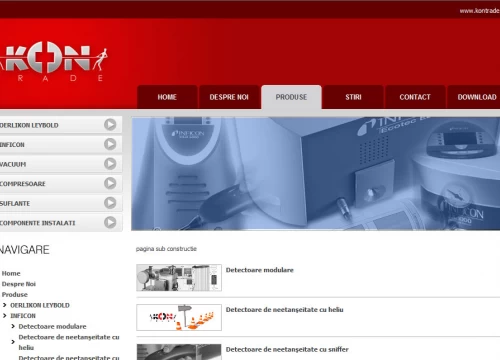The height and width of the screenshot is (360, 500).
Task: Click the Inficon banner image
Action: click(316, 173)
